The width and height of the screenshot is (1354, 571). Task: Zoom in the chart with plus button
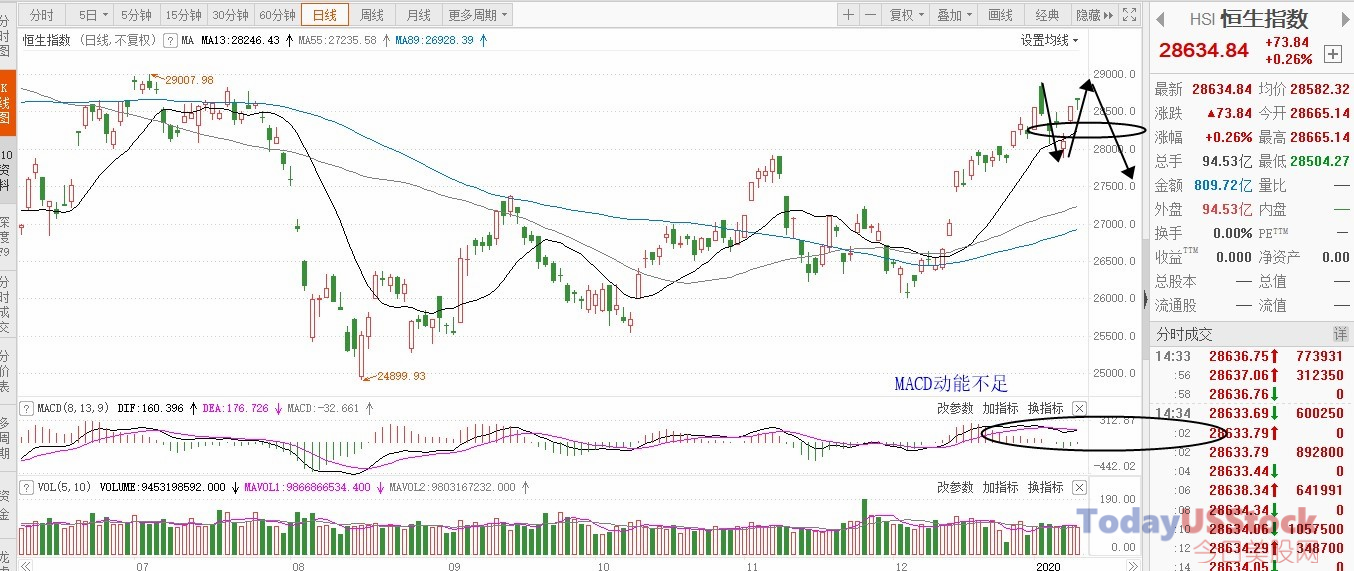(x=848, y=15)
